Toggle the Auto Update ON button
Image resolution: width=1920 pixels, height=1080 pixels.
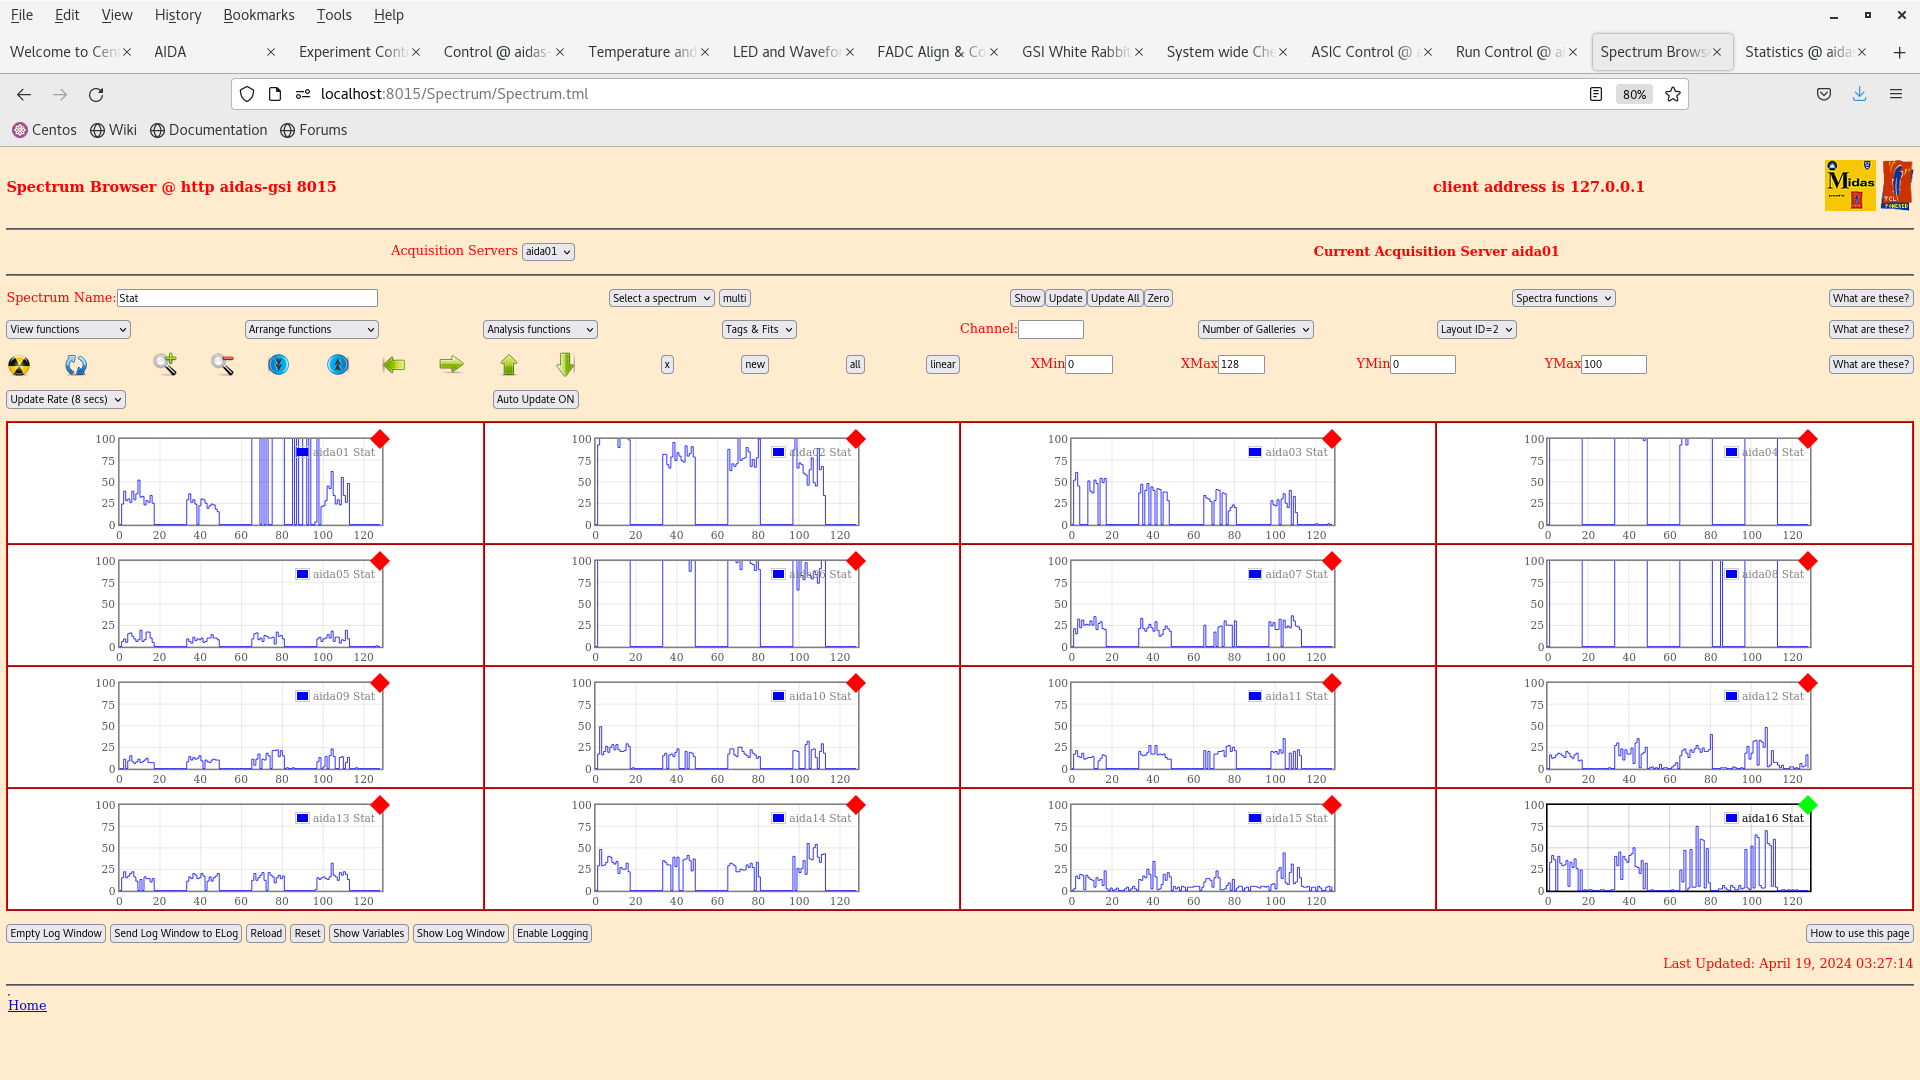click(x=536, y=399)
